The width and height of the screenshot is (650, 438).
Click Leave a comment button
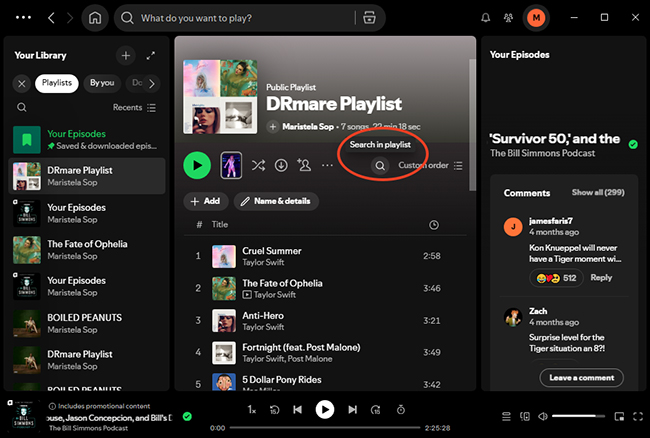pos(582,378)
